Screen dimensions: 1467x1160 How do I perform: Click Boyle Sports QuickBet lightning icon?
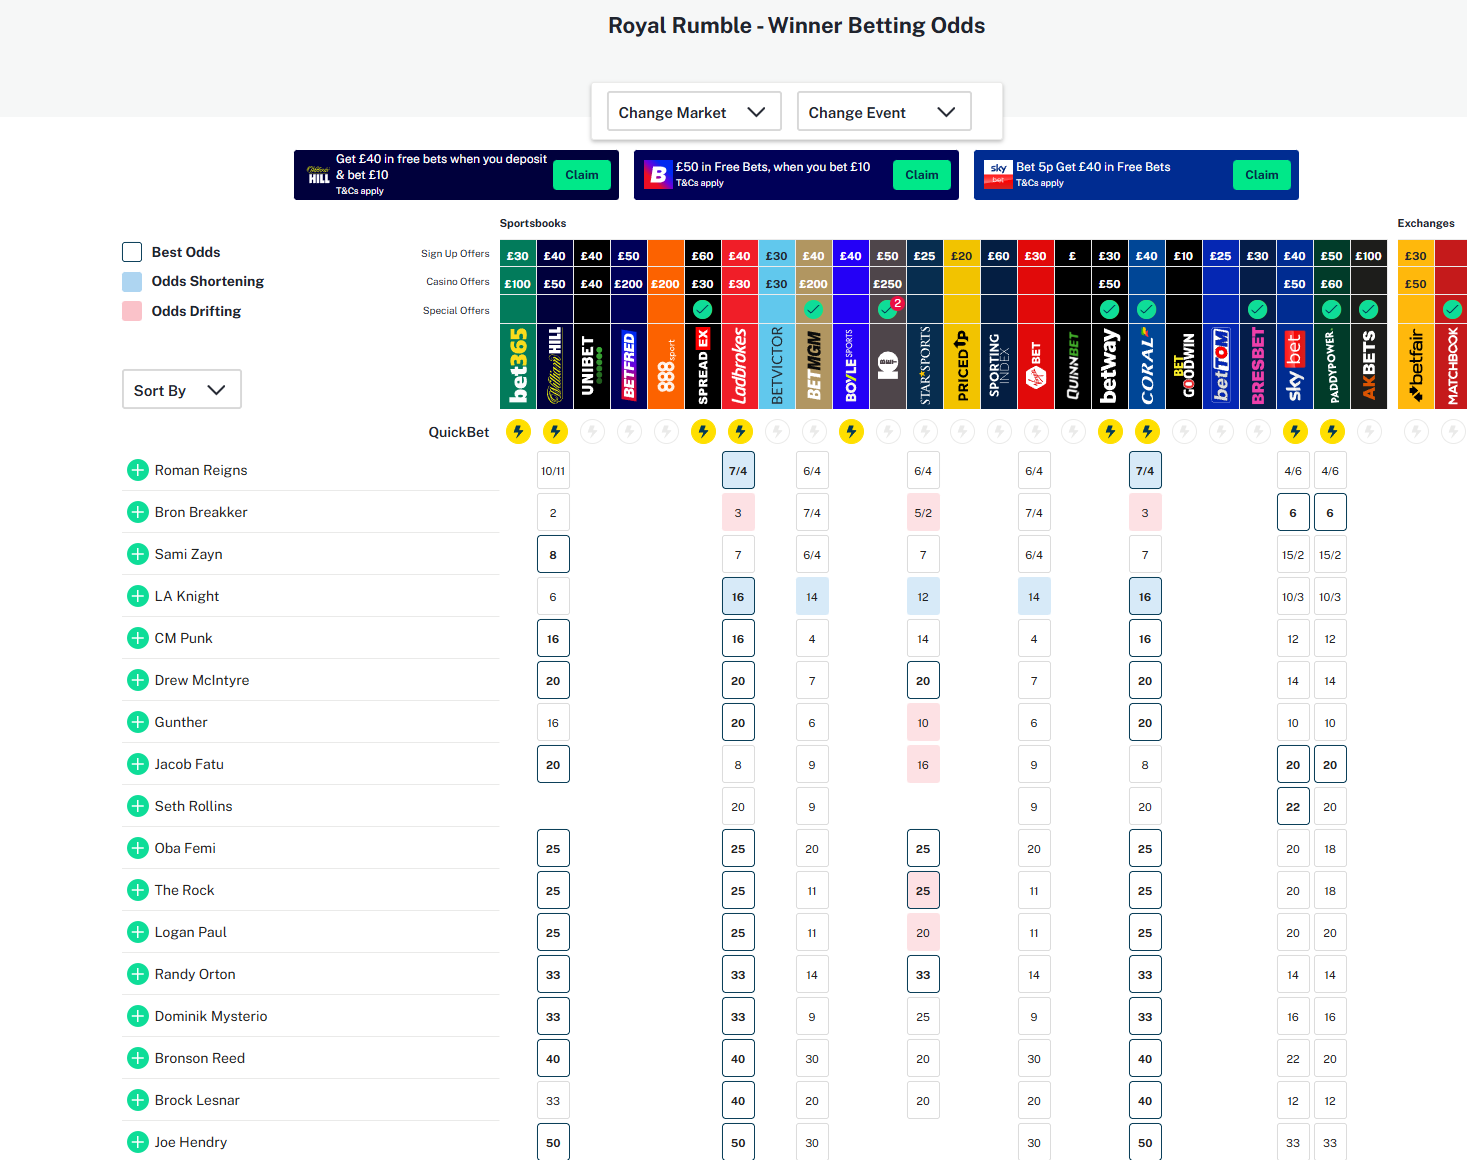(x=851, y=431)
